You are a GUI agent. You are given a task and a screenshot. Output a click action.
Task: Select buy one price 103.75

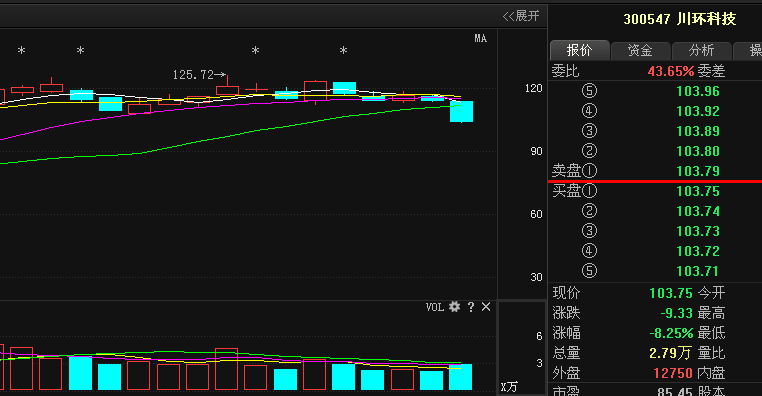click(x=698, y=191)
